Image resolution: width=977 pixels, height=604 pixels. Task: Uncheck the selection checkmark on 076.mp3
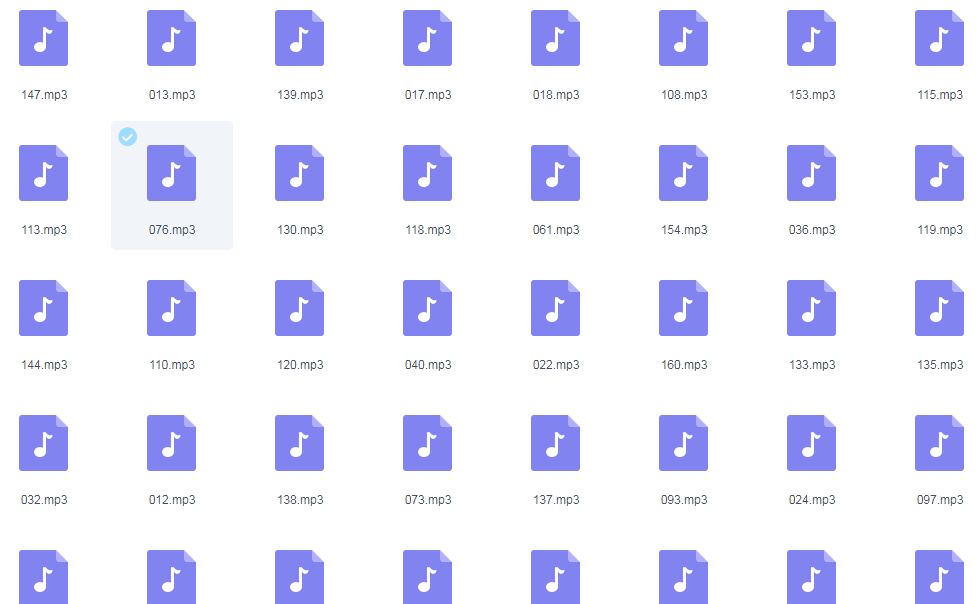128,137
